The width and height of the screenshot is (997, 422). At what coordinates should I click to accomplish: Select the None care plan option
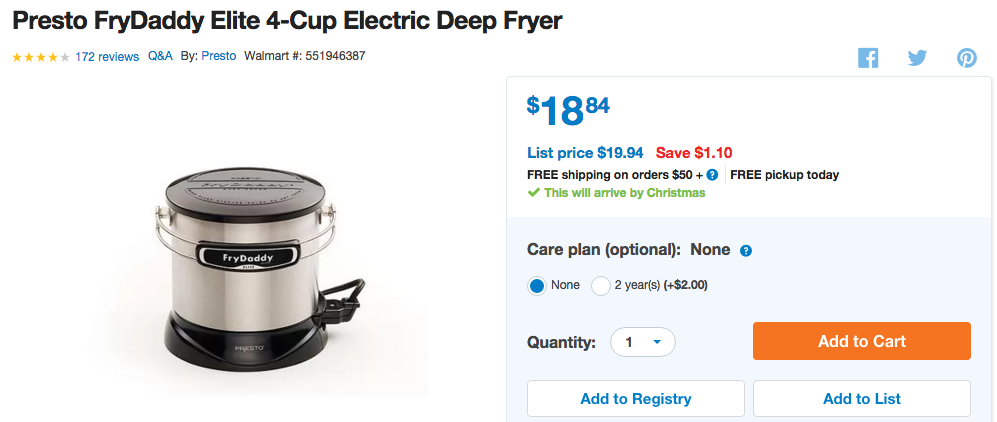click(x=538, y=286)
